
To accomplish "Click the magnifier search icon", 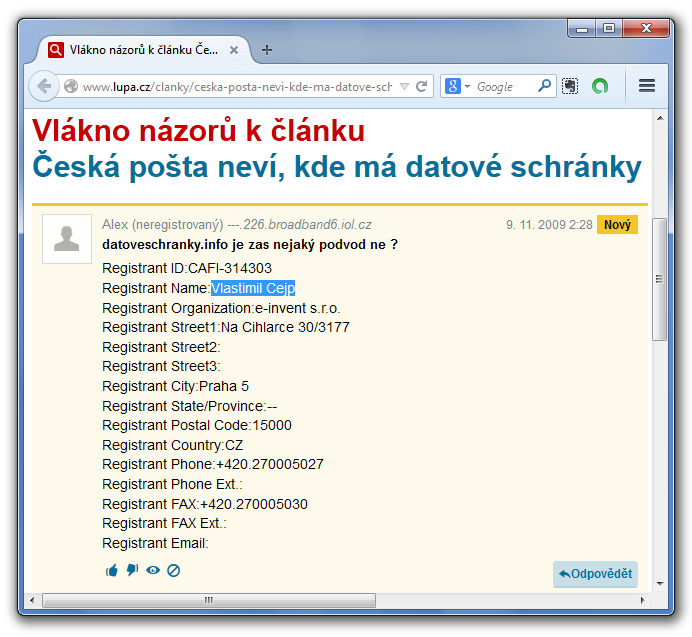I will coord(545,86).
